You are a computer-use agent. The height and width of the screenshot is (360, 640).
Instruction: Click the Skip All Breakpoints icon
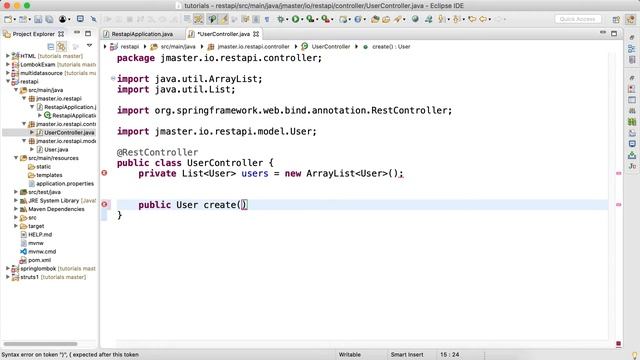coord(93,19)
